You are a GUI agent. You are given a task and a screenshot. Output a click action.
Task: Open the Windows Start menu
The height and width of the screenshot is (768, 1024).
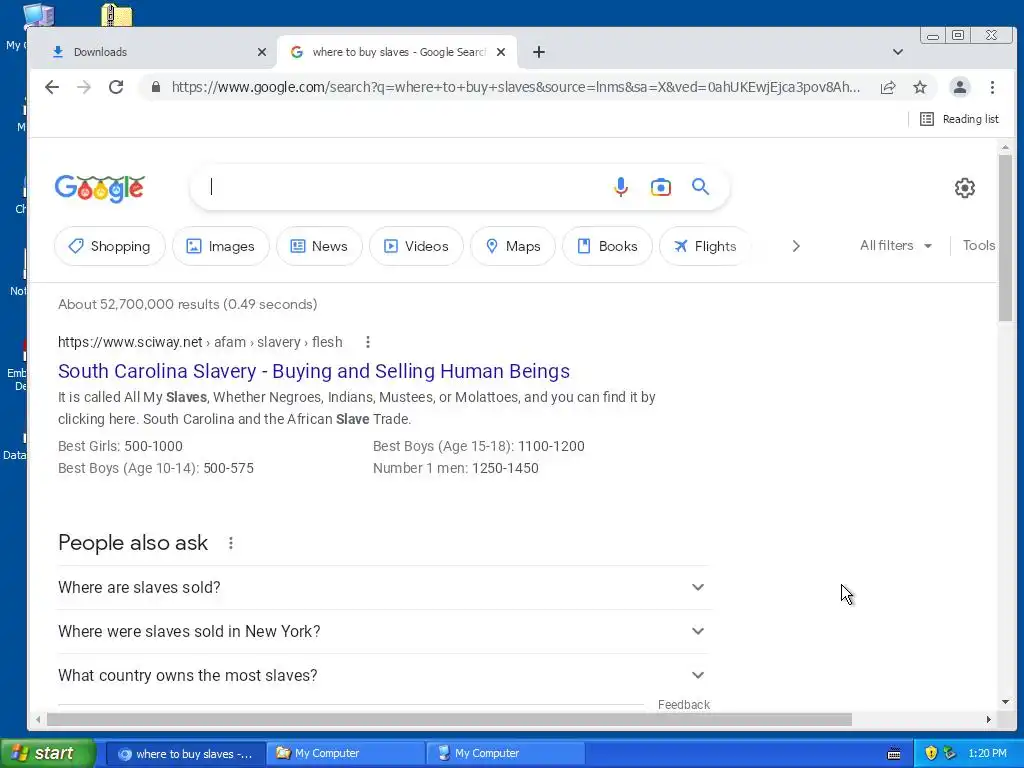pos(47,754)
